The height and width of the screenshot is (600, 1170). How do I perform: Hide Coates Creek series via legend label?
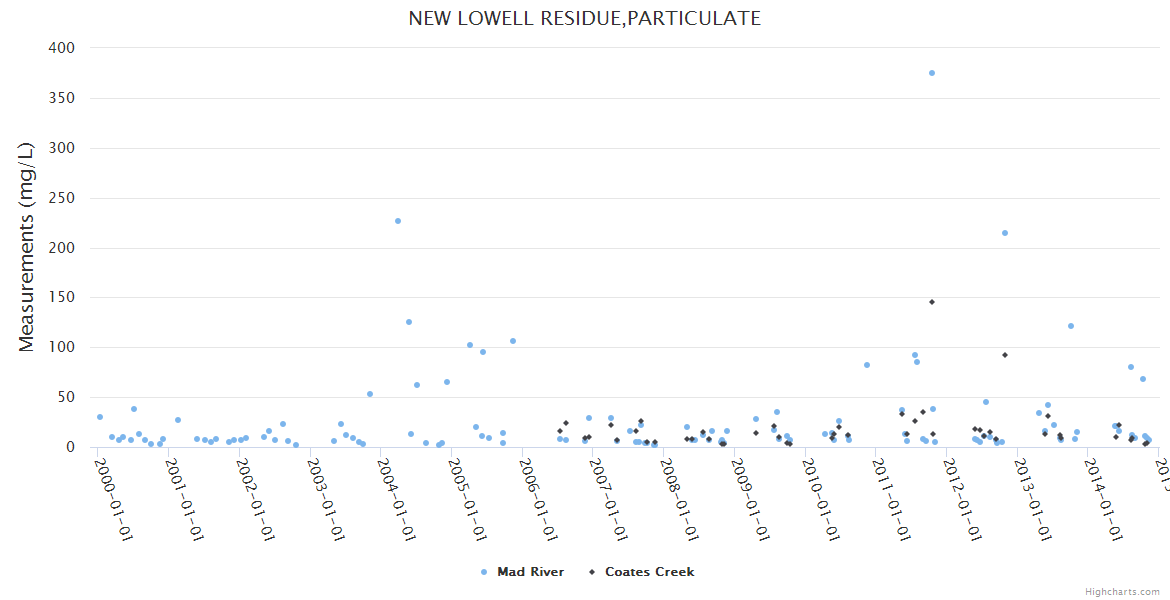(649, 572)
